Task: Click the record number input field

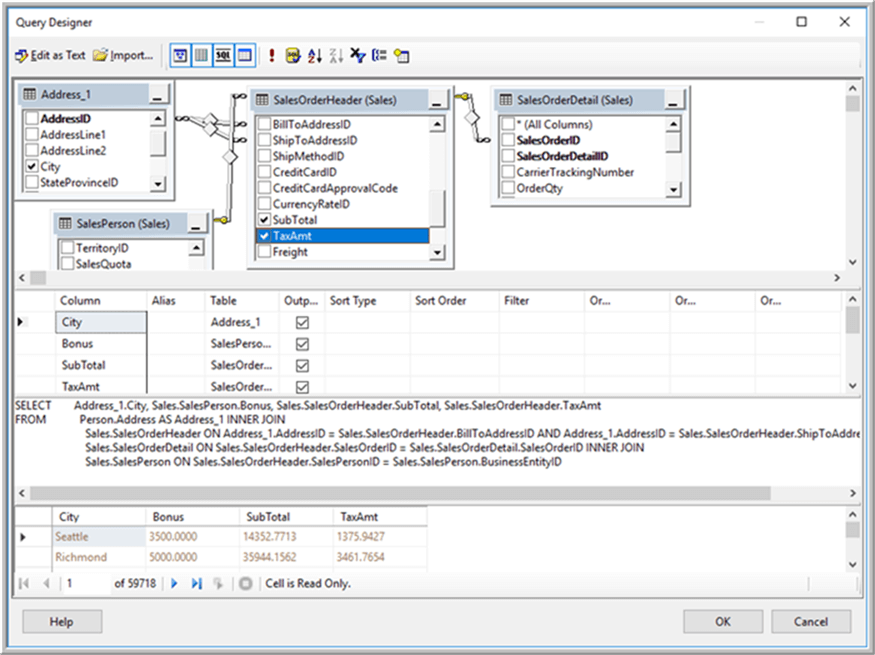Action: pyautogui.click(x=86, y=584)
